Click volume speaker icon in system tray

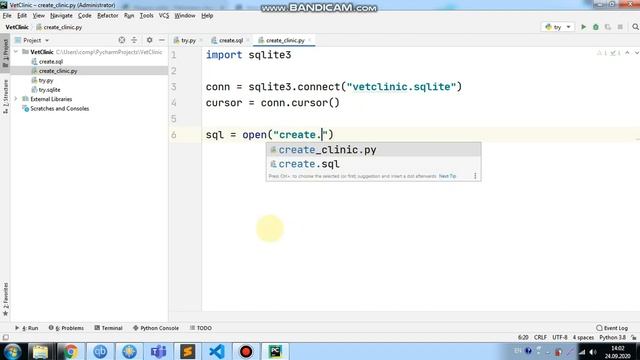(x=593, y=352)
